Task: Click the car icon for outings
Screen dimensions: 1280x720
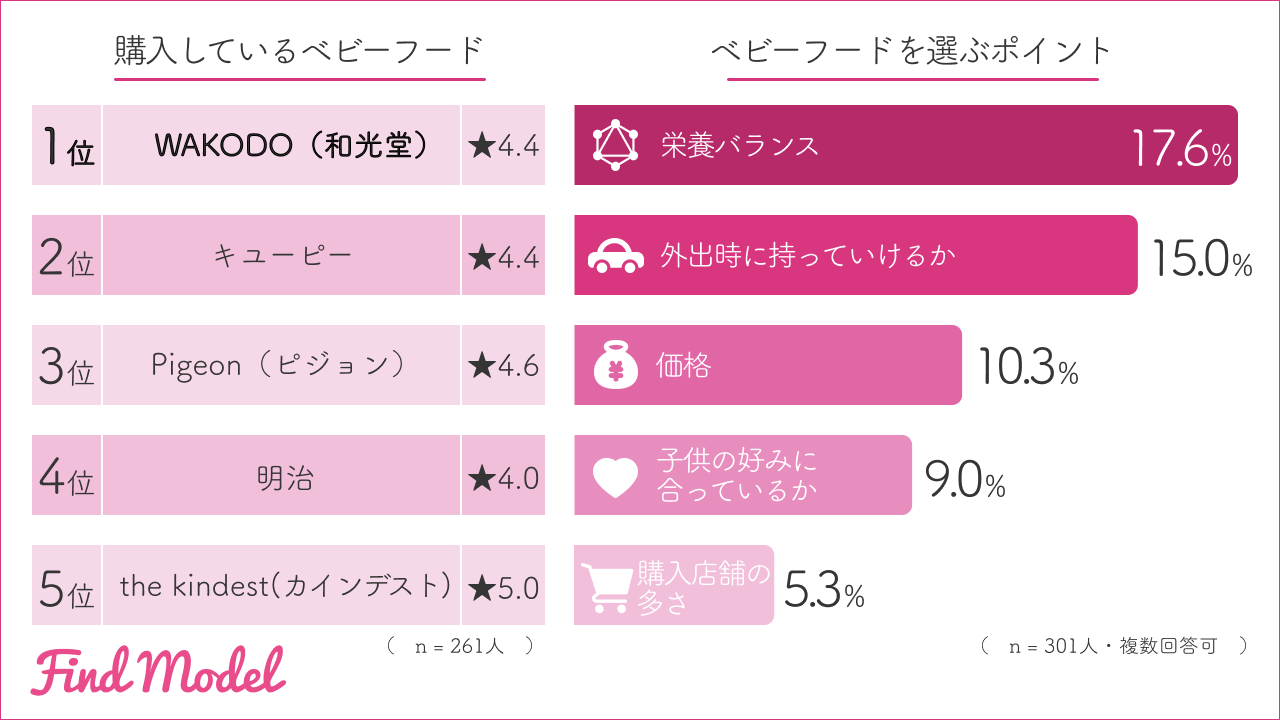Action: click(x=615, y=256)
